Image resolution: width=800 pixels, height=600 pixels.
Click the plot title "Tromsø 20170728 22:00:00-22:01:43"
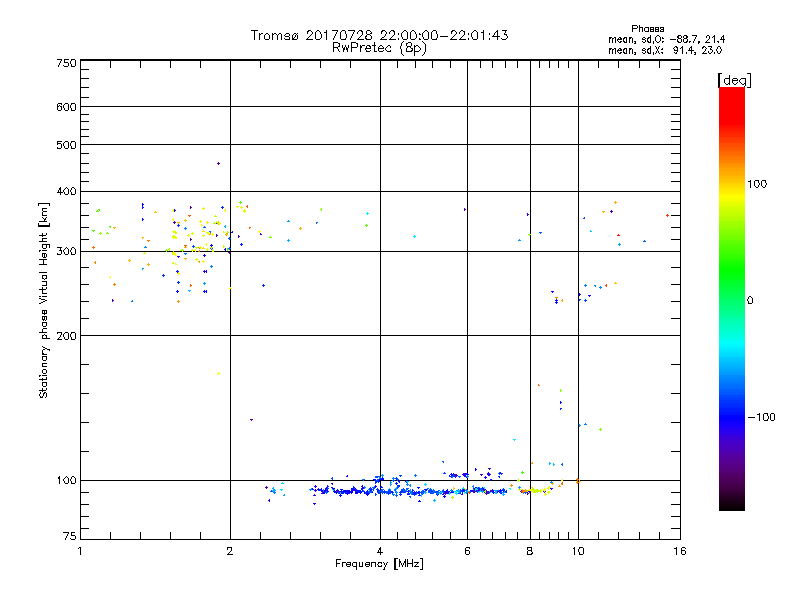point(379,35)
